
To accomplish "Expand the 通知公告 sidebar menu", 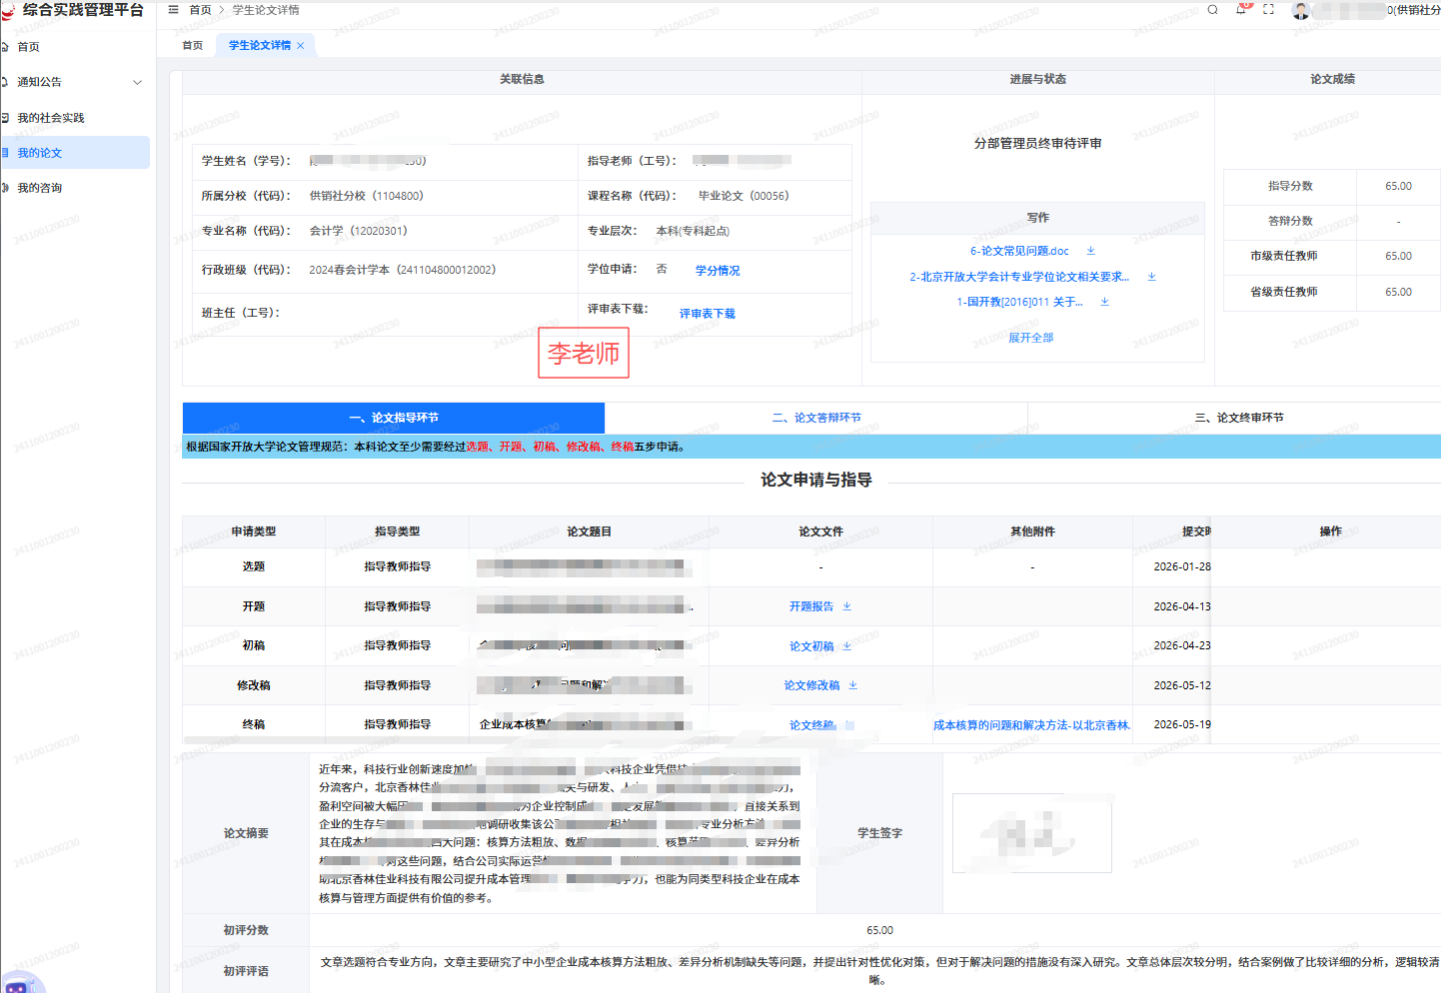I will [x=75, y=82].
